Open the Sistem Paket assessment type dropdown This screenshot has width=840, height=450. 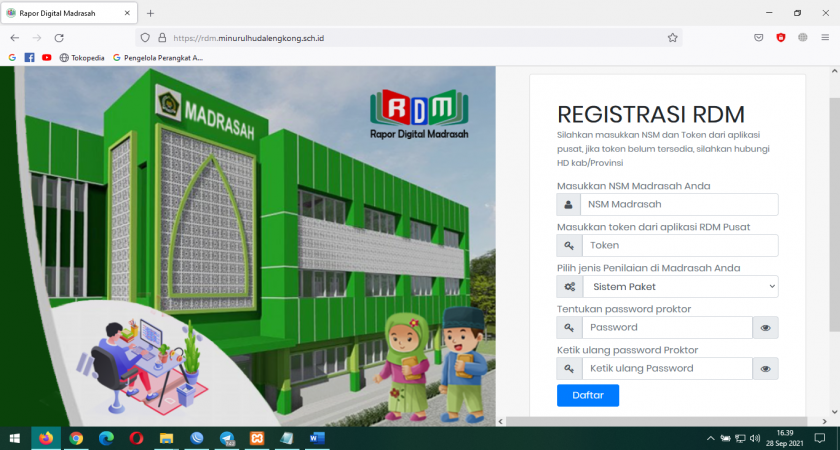pyautogui.click(x=680, y=287)
